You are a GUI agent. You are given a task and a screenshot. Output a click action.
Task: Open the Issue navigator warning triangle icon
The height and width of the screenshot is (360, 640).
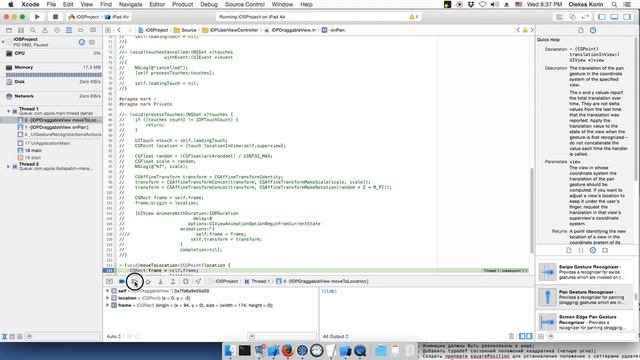point(45,30)
